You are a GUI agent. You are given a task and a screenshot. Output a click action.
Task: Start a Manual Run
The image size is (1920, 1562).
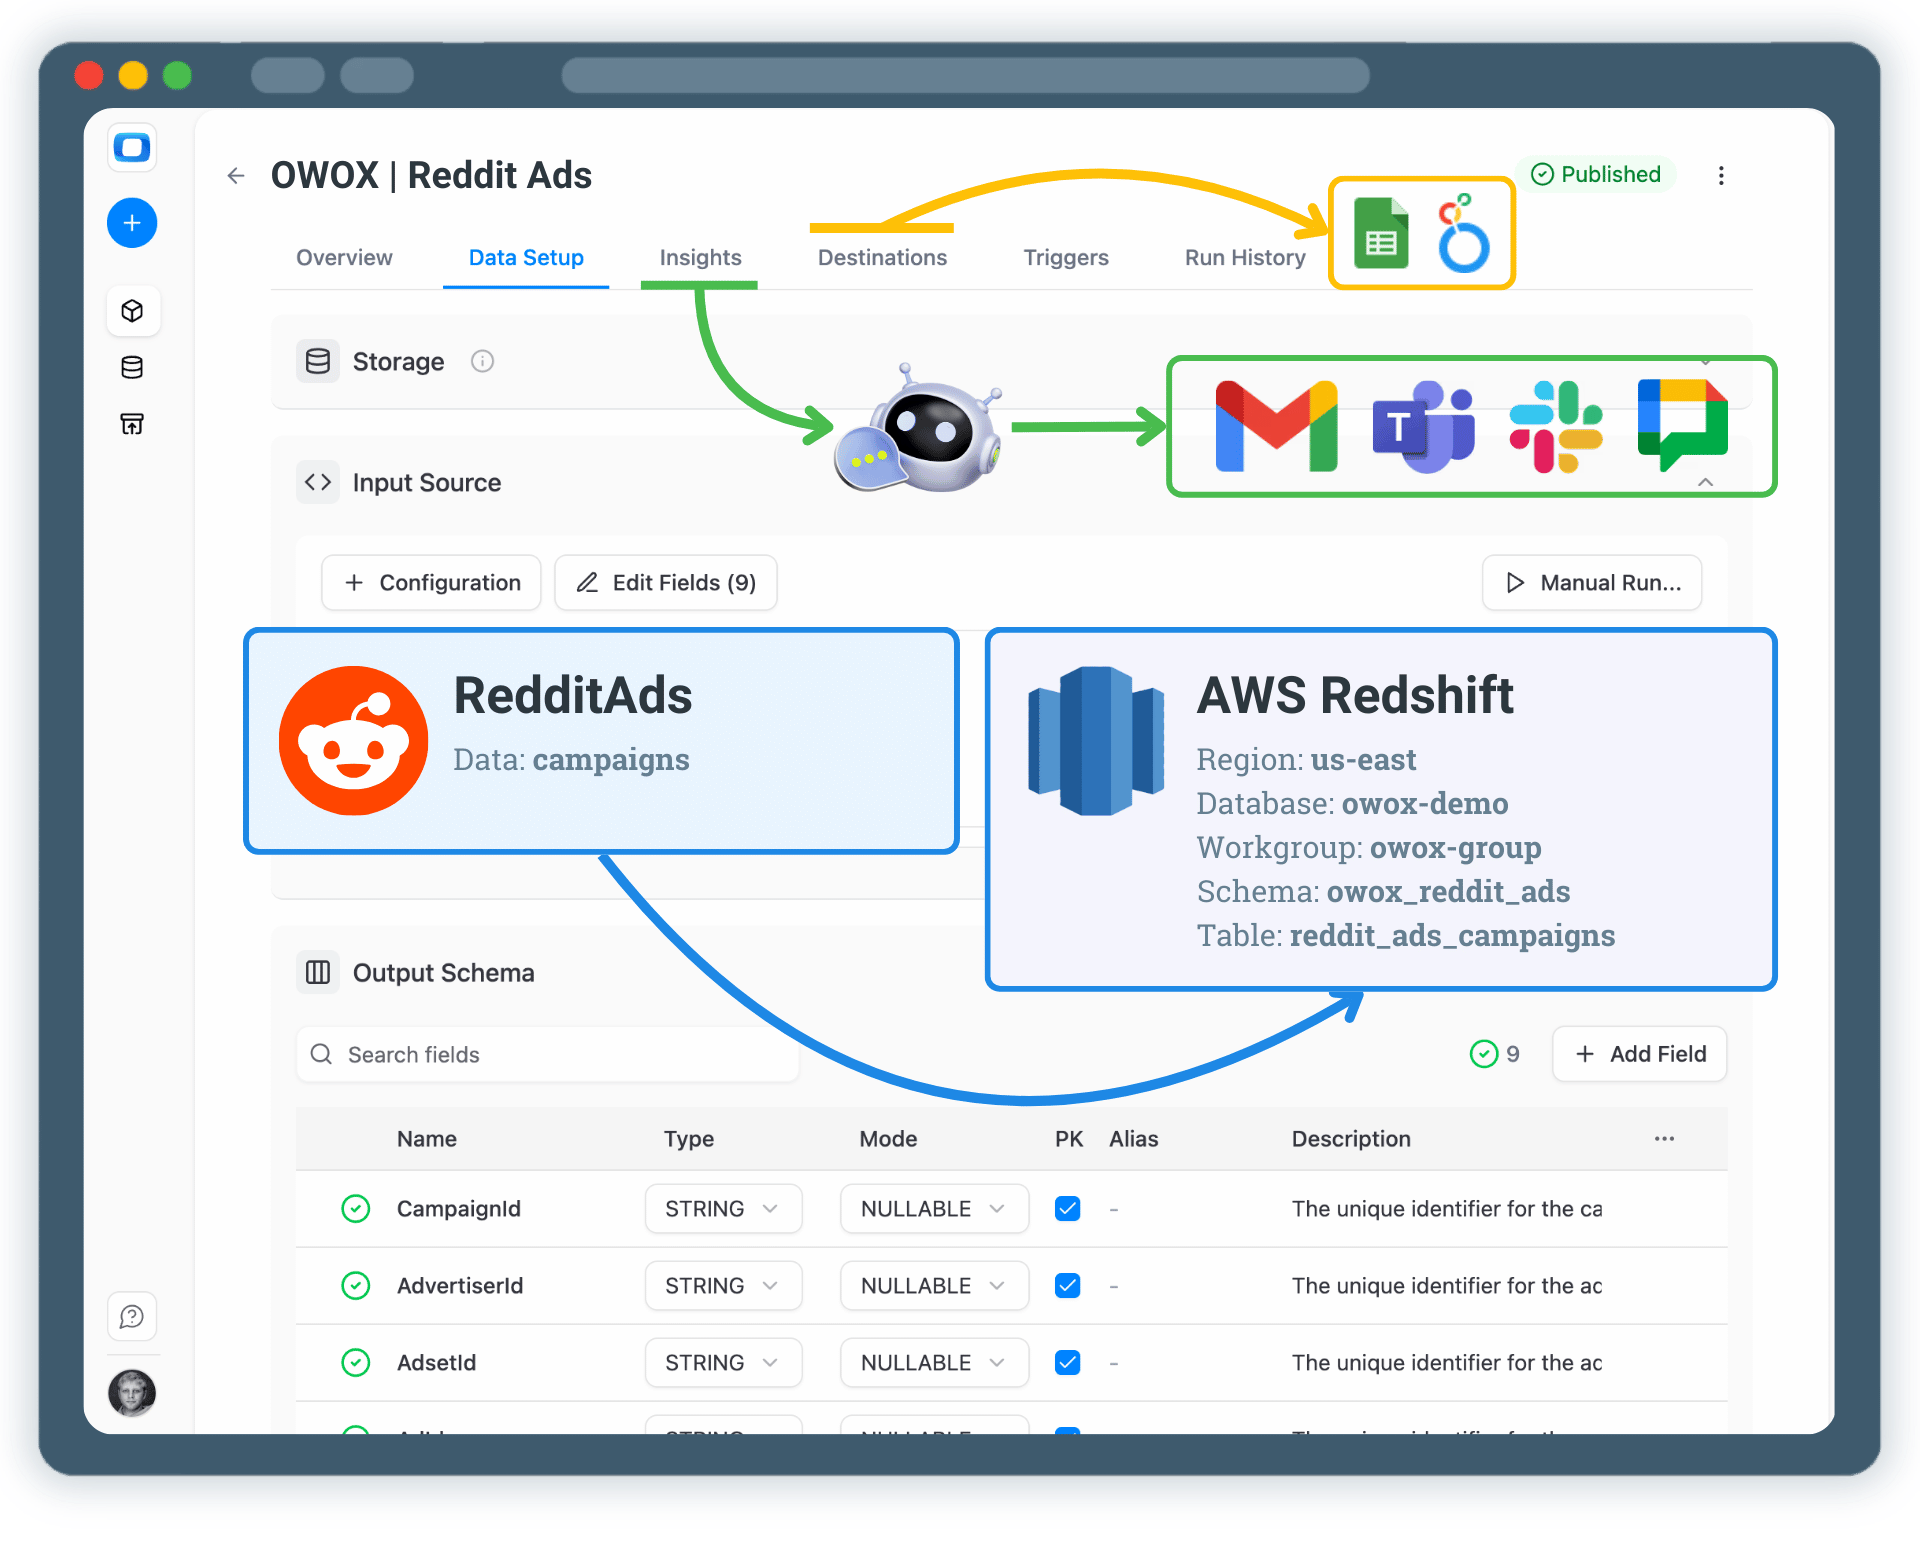1591,582
